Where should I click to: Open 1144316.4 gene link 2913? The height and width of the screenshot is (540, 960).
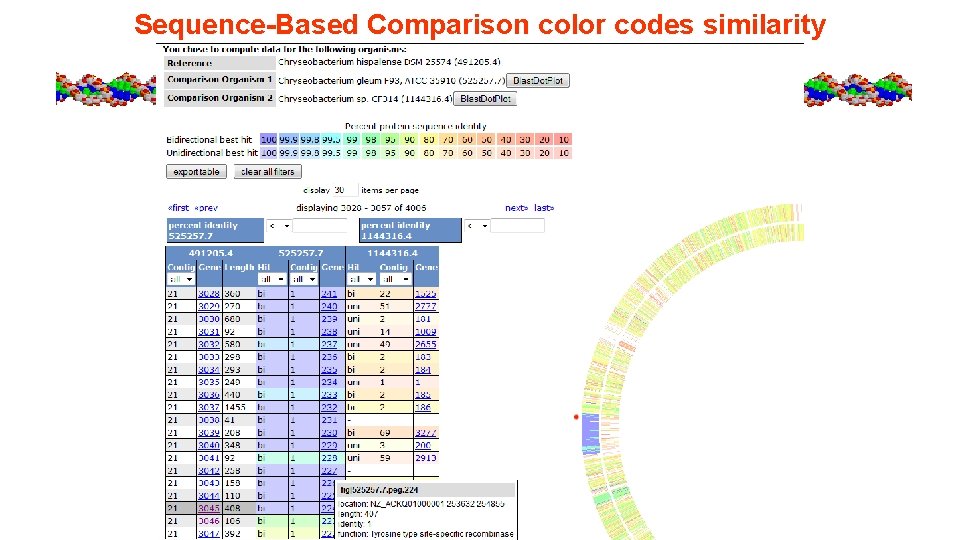point(426,458)
